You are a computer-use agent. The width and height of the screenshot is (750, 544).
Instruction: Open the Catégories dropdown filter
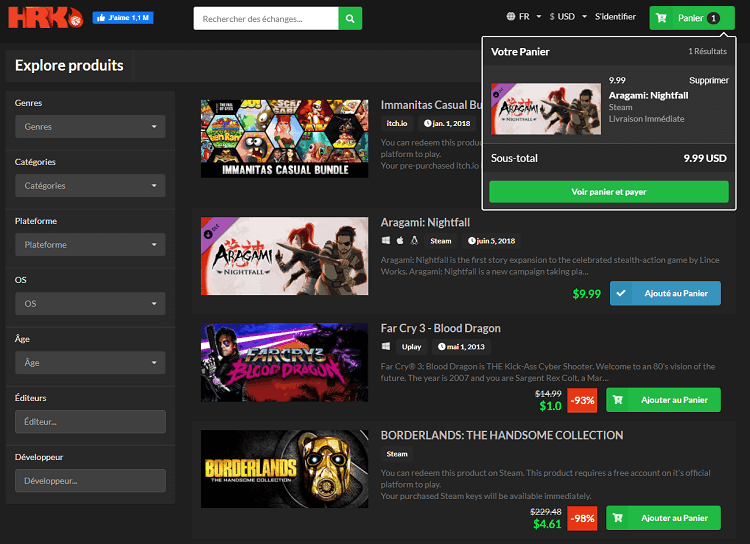click(90, 186)
